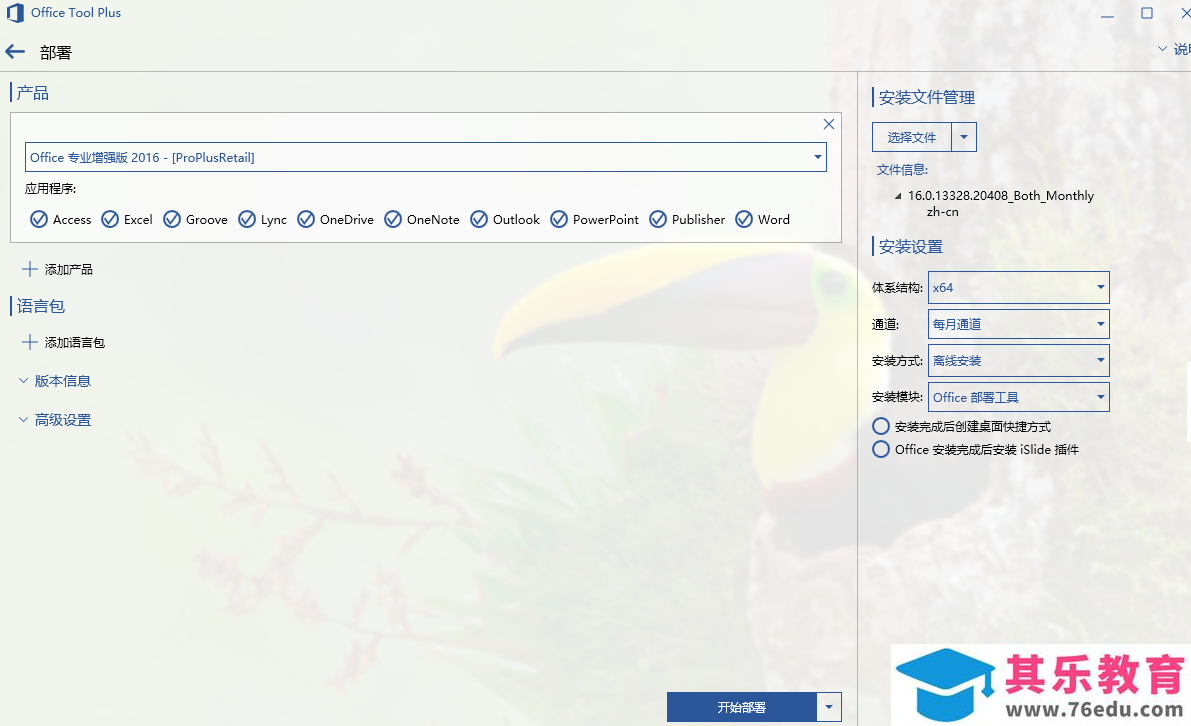Click the 语言包 section heading

[x=41, y=306]
